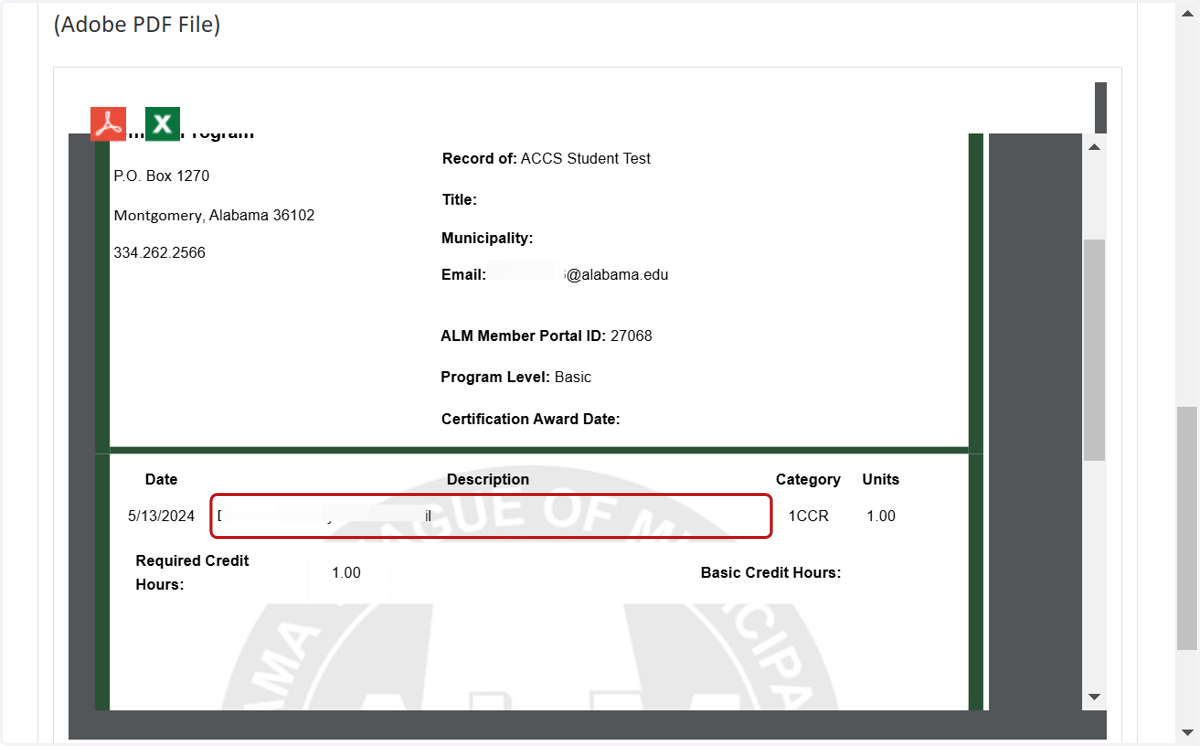Image resolution: width=1200 pixels, height=746 pixels.
Task: Click the inner document scrollbar thumb
Action: pos(1094,350)
